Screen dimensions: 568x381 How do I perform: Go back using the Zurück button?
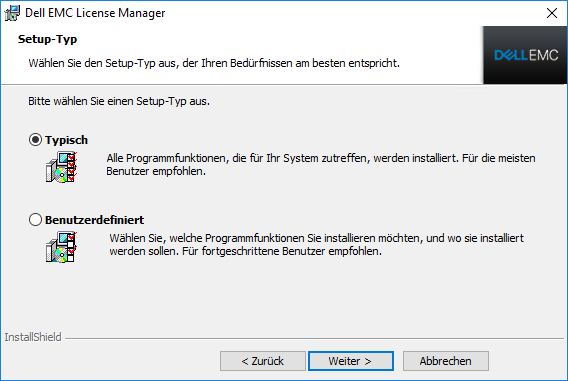[x=263, y=361]
